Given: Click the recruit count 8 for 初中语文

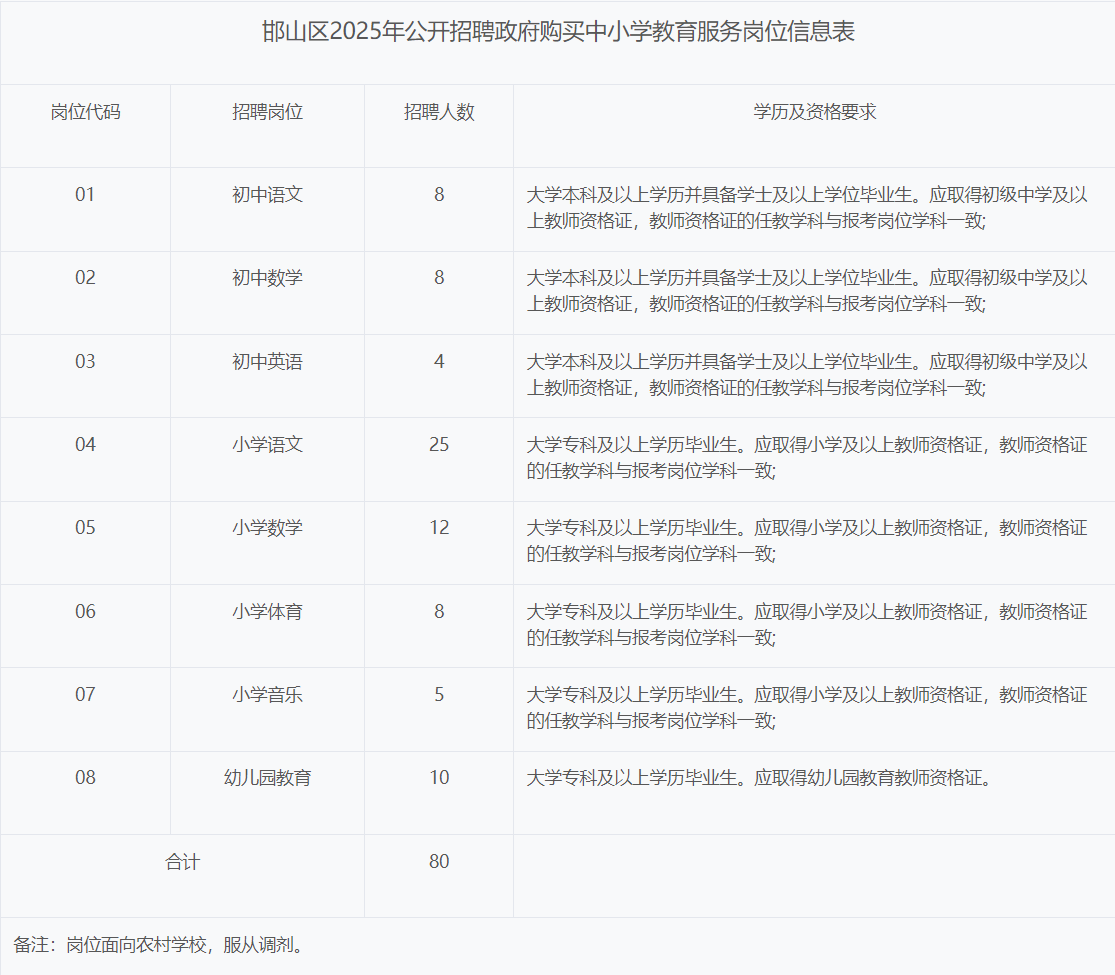Looking at the screenshot, I should tap(439, 194).
